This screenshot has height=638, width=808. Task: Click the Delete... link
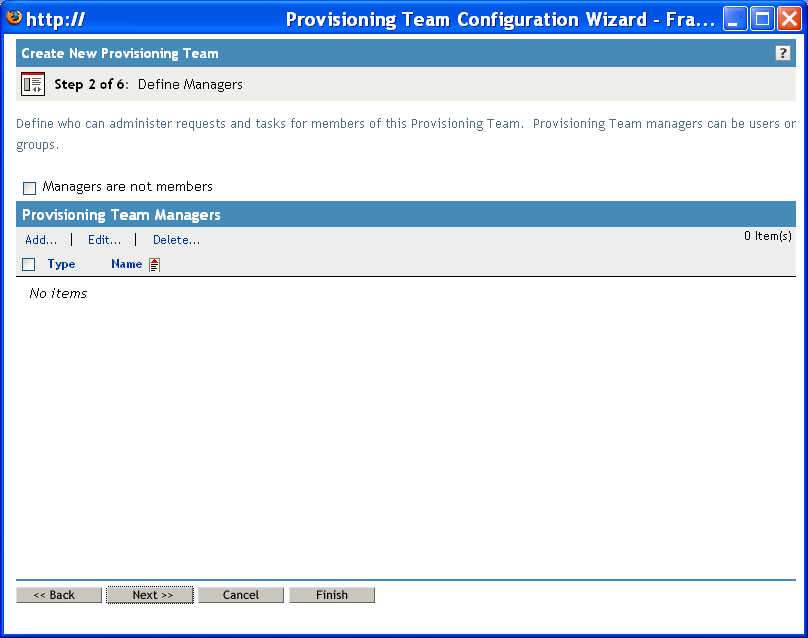(176, 240)
